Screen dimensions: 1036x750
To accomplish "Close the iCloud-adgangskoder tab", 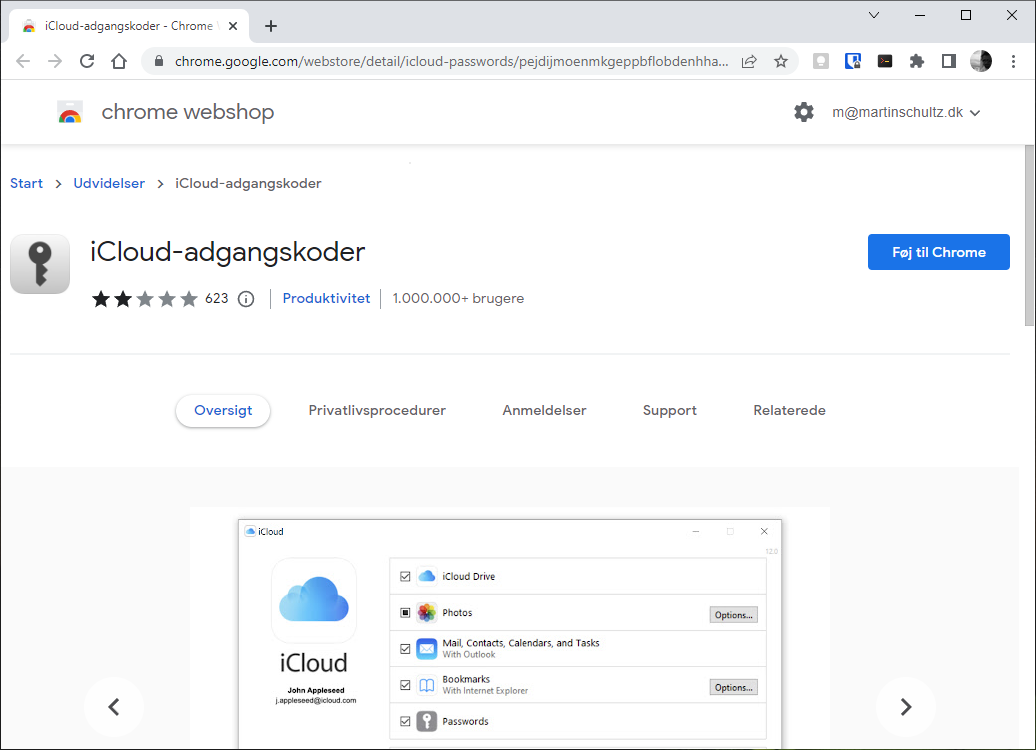I will (233, 26).
